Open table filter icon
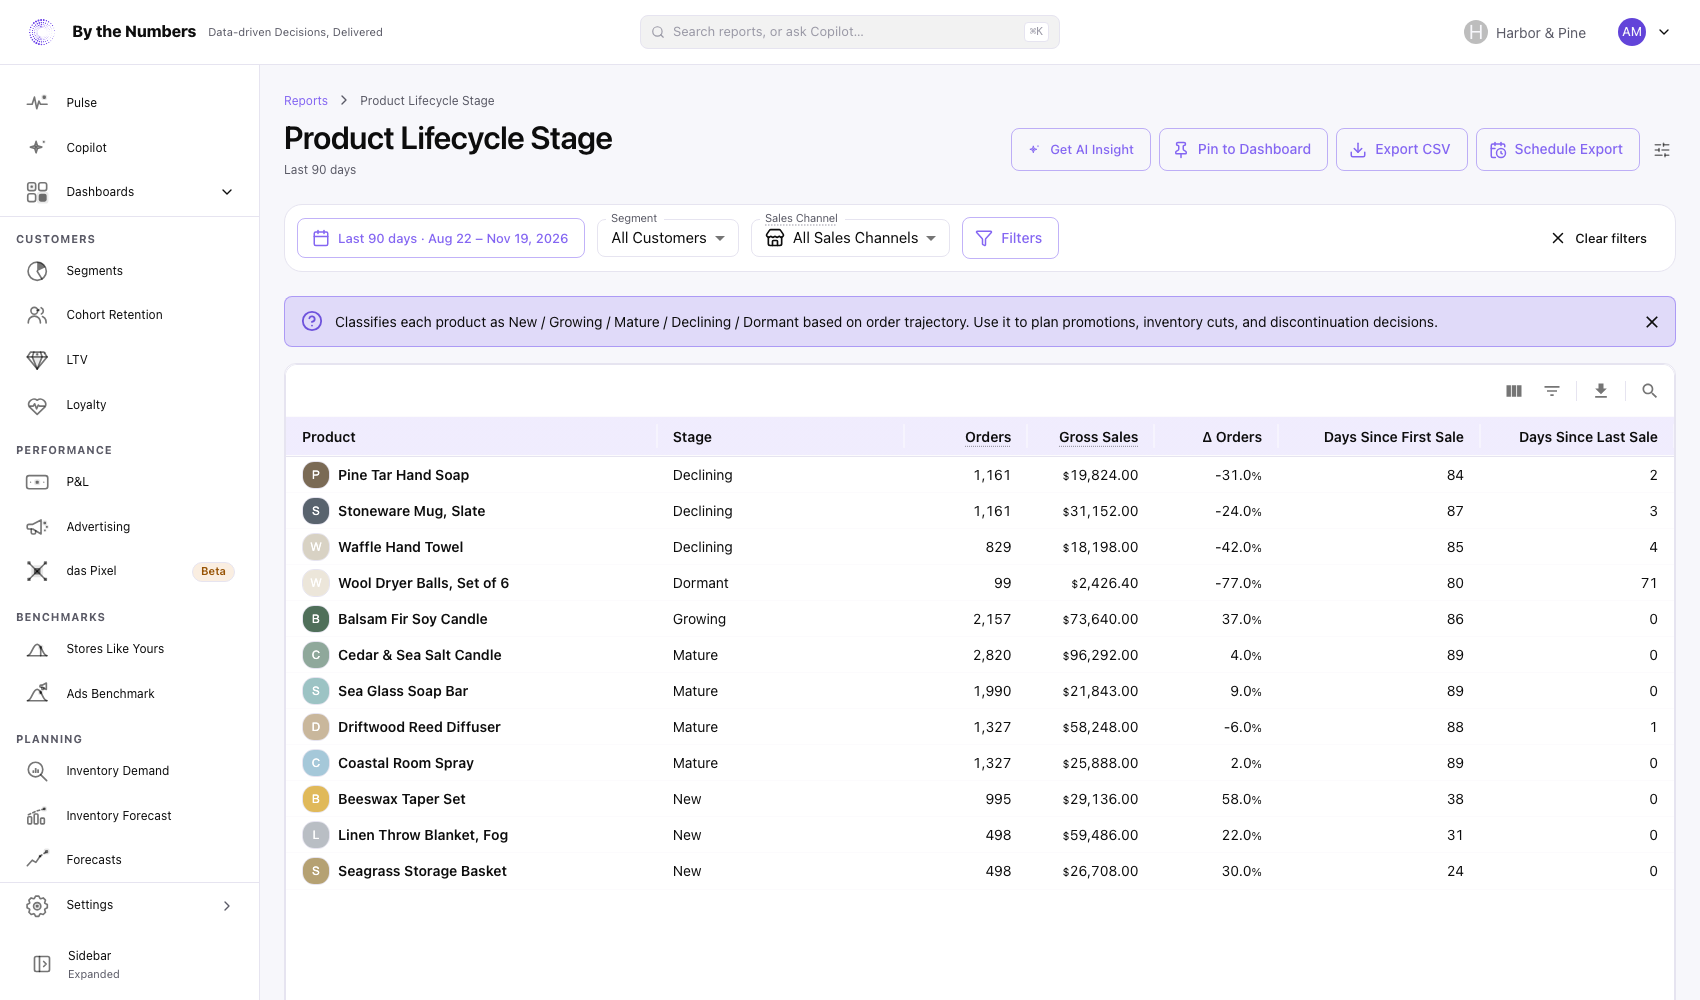 [1552, 391]
